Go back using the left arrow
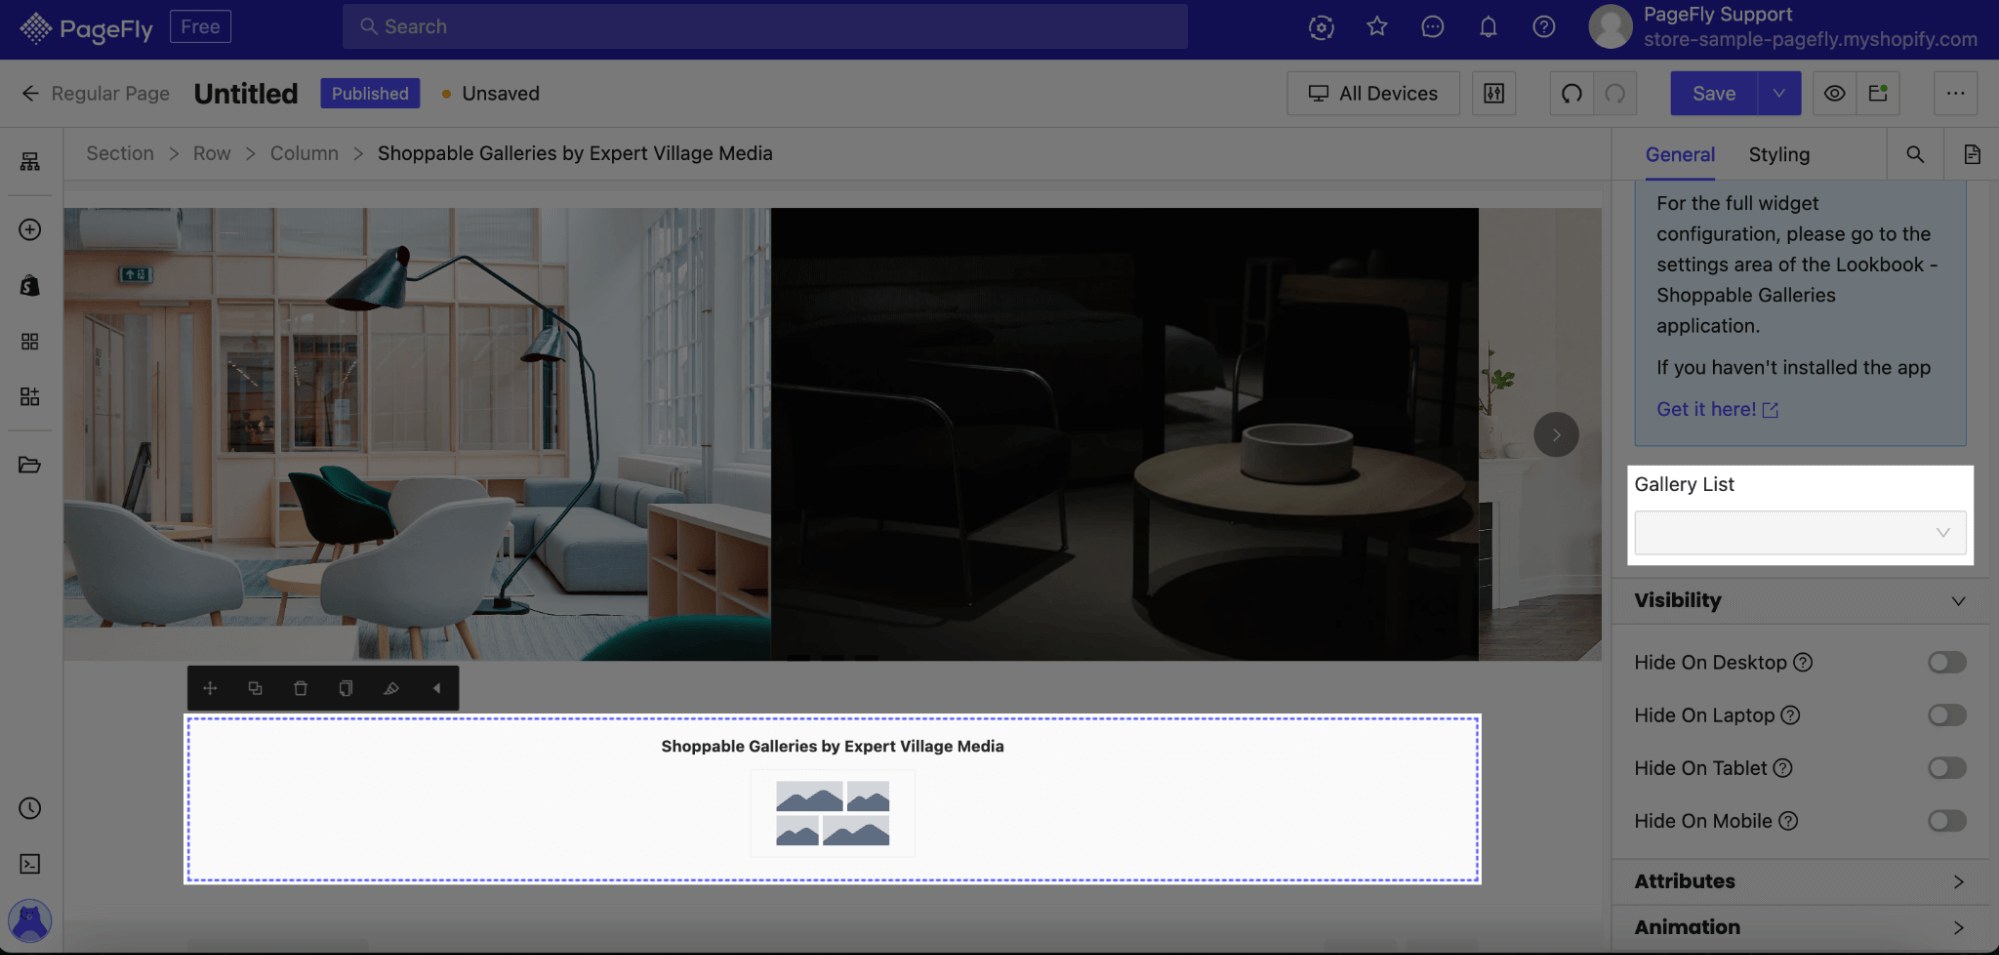 (x=30, y=93)
